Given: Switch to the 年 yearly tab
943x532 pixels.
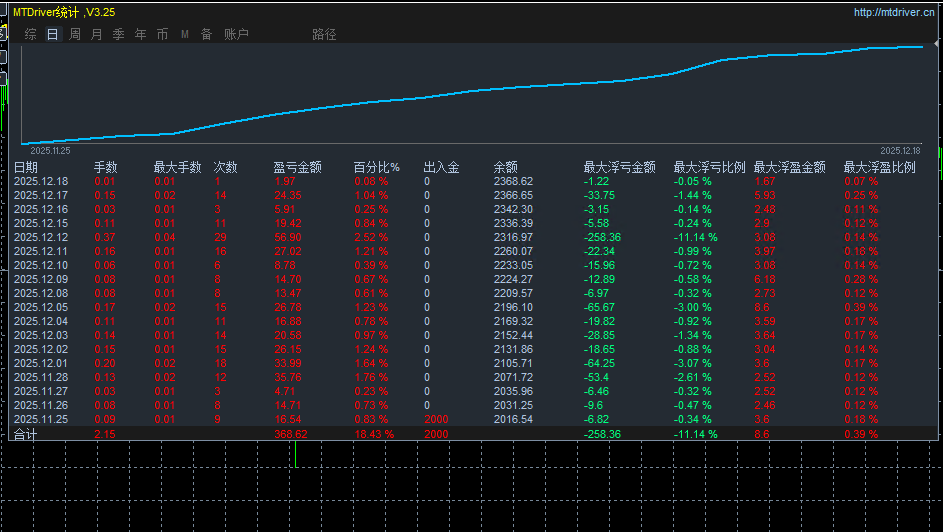Looking at the screenshot, I should [140, 34].
